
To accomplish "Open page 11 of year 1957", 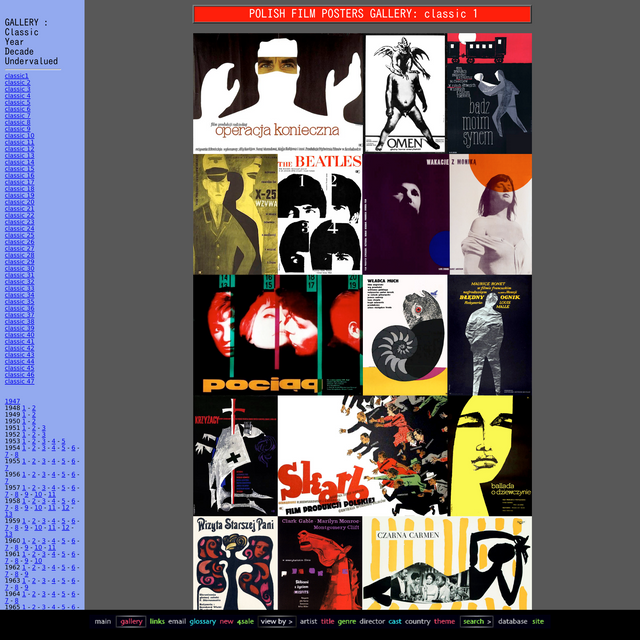I will point(52,494).
